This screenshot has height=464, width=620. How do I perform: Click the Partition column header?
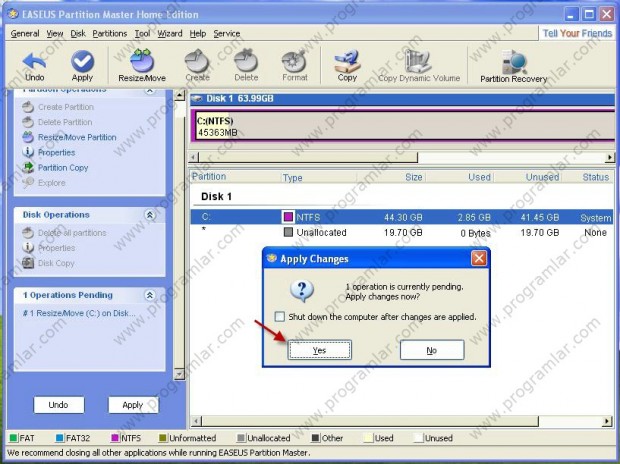[236, 177]
